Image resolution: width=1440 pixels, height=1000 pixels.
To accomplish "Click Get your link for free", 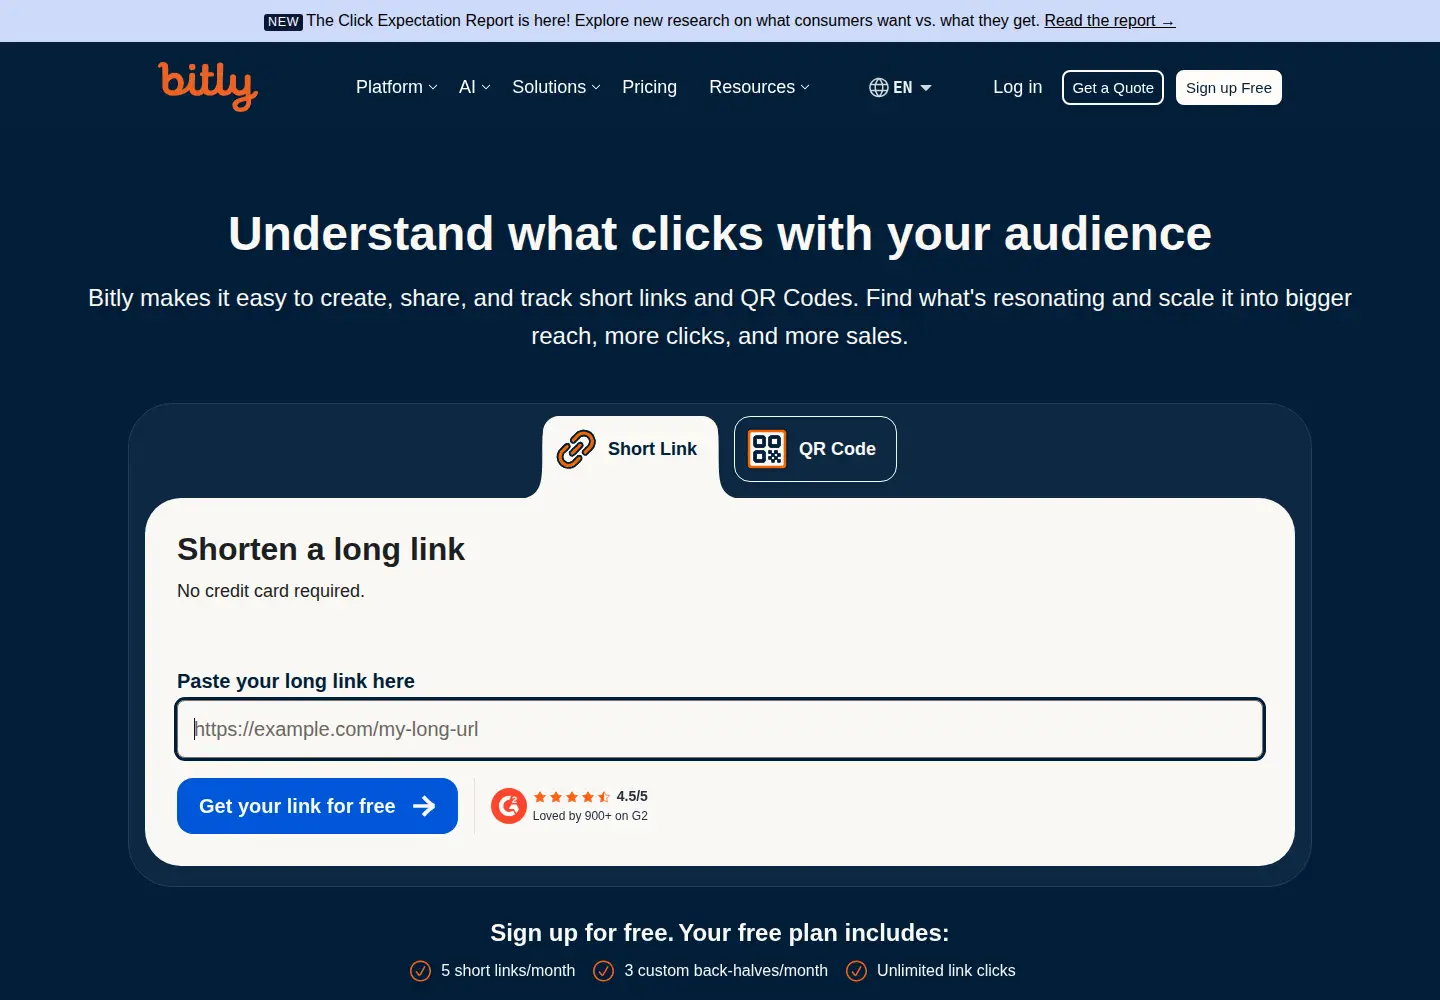I will click(317, 806).
